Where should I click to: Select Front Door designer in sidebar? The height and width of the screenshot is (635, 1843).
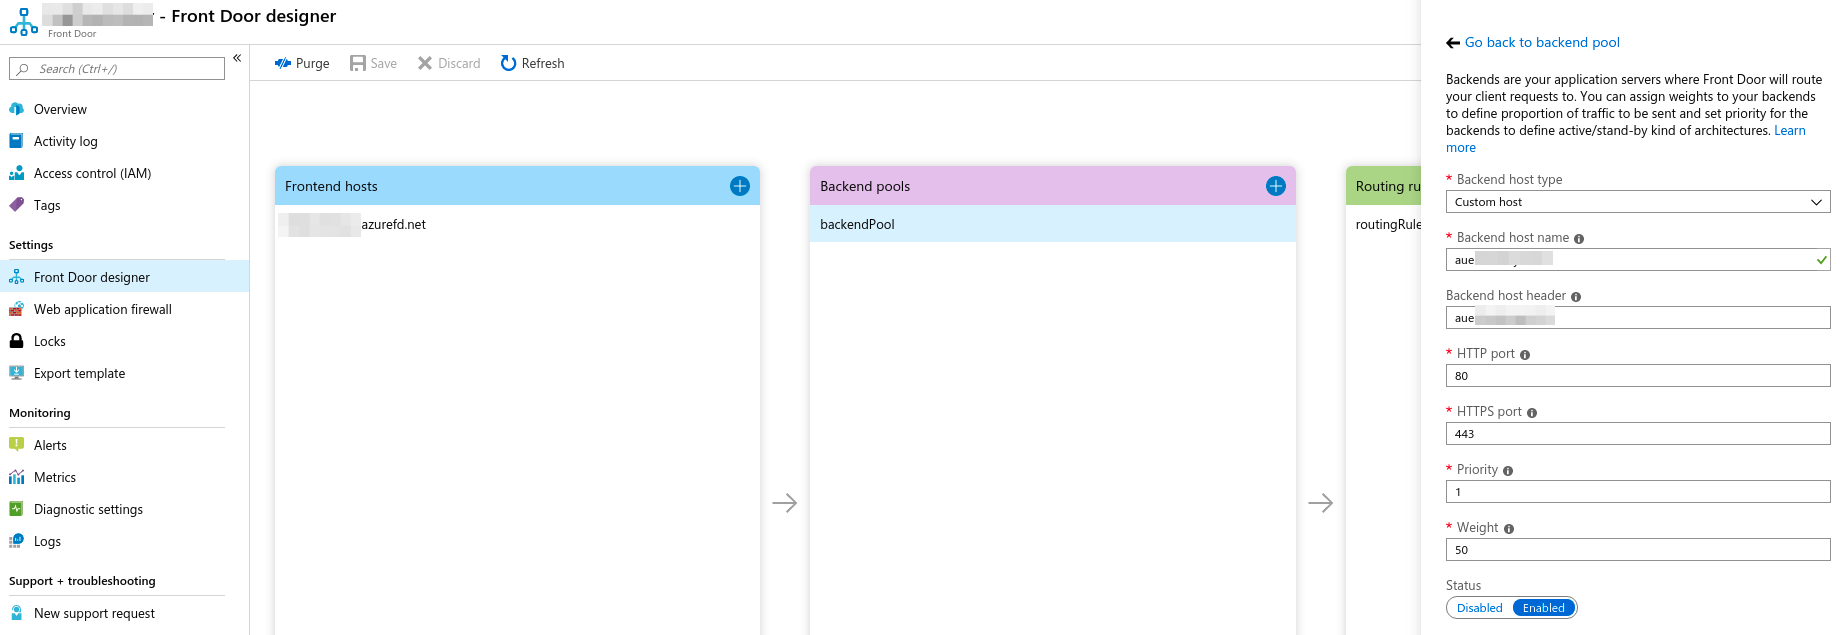[x=124, y=277]
